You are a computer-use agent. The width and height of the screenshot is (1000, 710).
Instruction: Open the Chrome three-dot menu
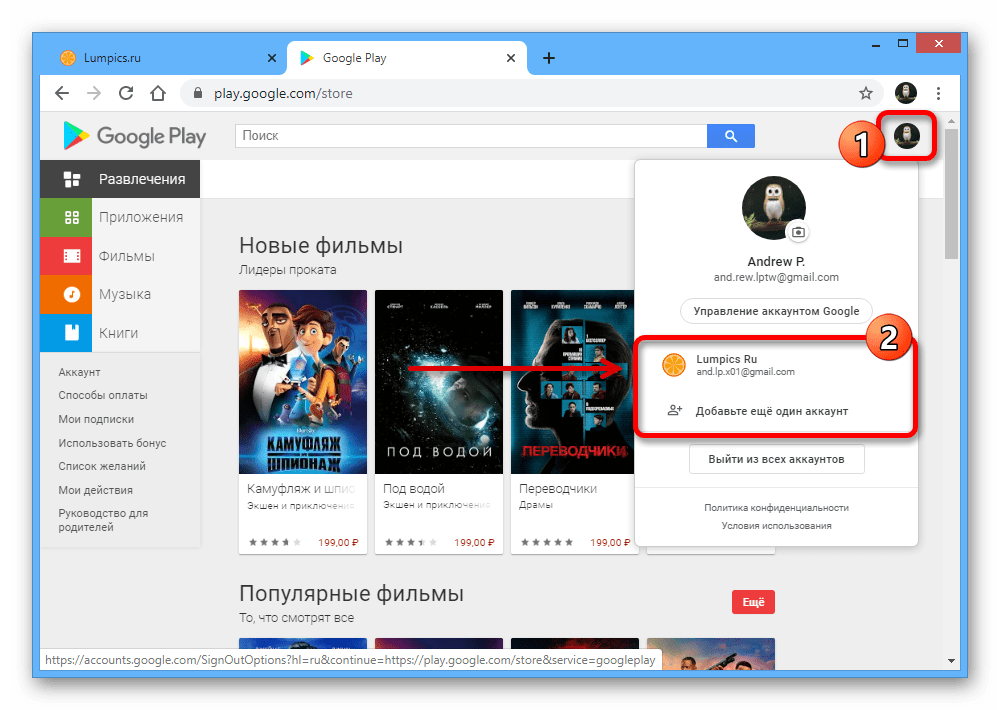[x=938, y=94]
